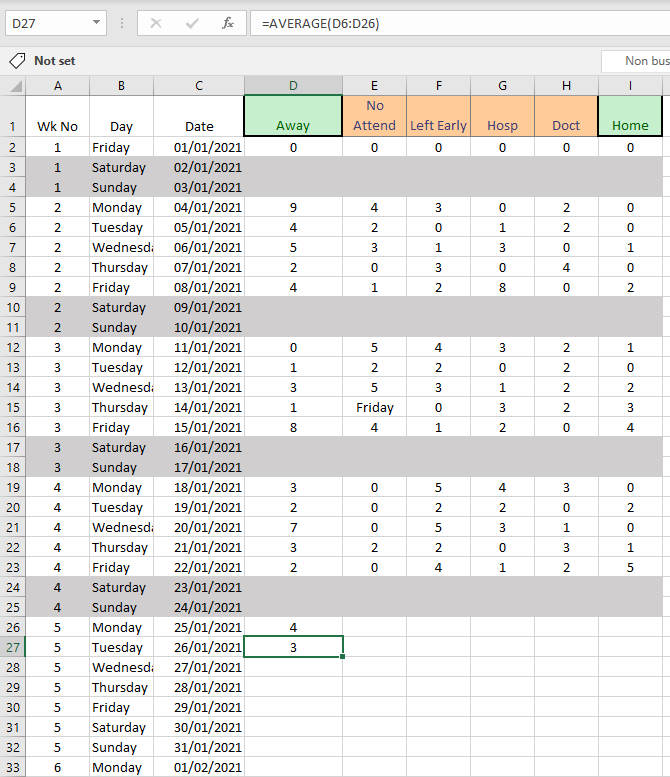Click the 'Date' header cell
The image size is (670, 777).
[x=199, y=116]
